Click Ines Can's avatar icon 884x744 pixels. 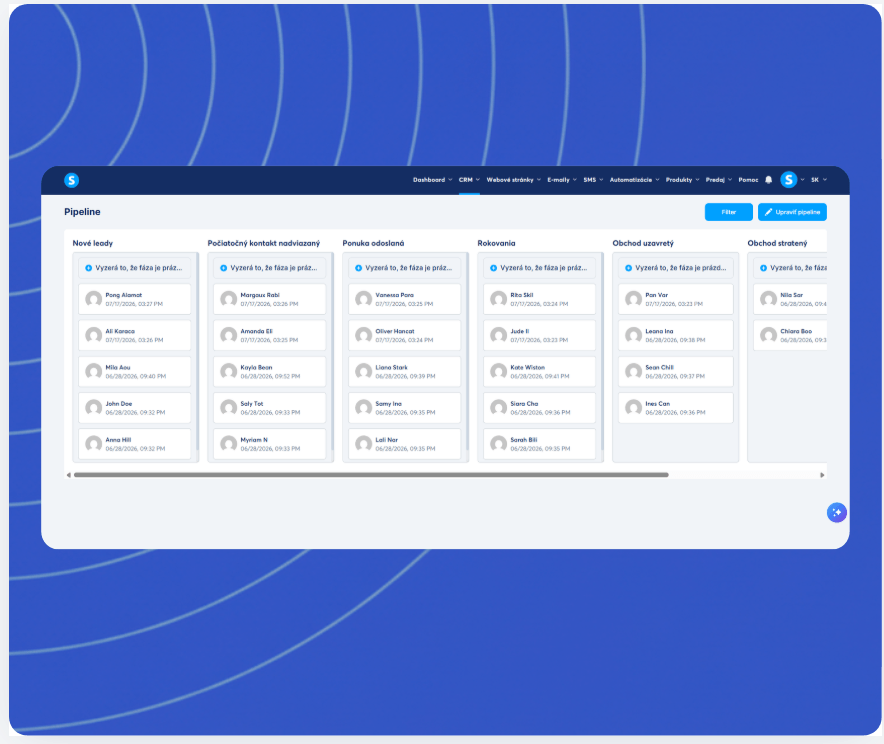[634, 408]
